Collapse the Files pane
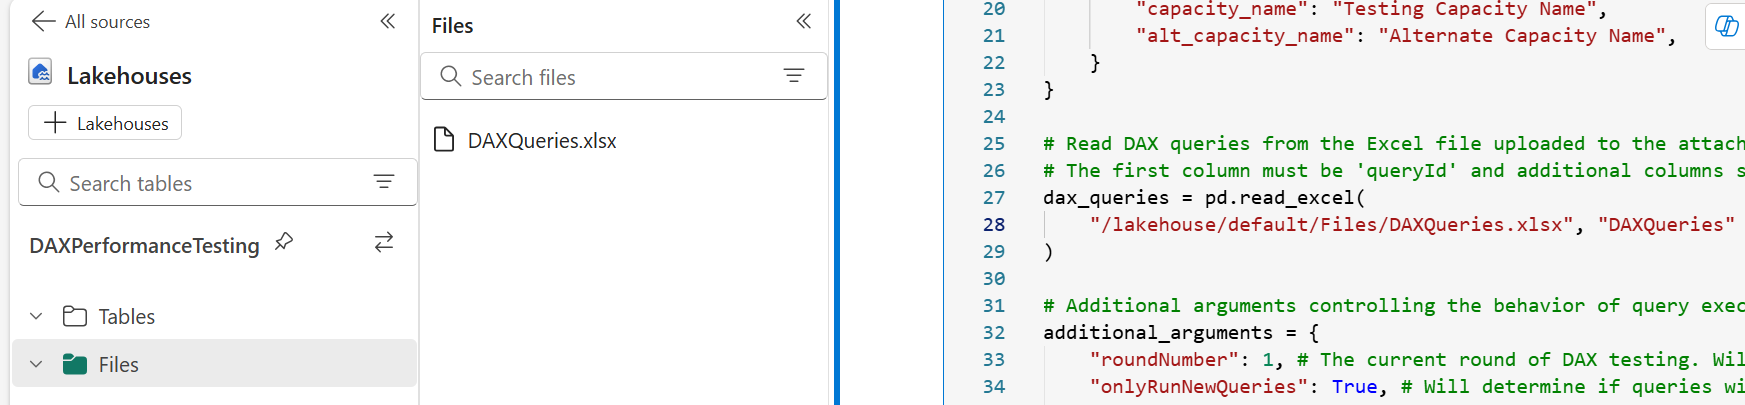1745x405 pixels. click(x=803, y=21)
